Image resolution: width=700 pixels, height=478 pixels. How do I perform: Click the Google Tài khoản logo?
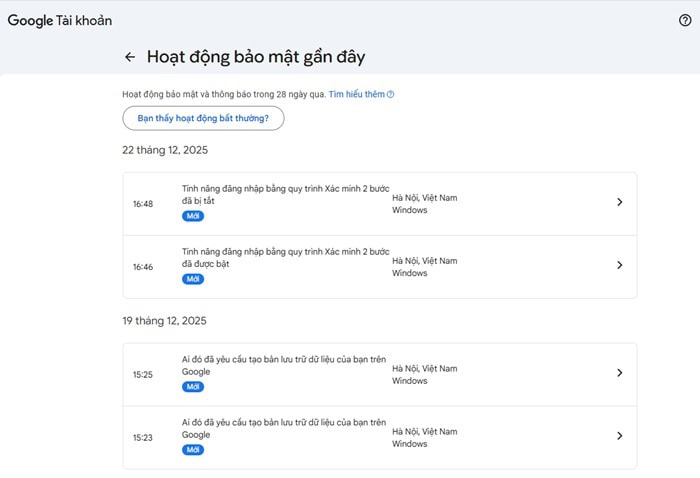(60, 20)
